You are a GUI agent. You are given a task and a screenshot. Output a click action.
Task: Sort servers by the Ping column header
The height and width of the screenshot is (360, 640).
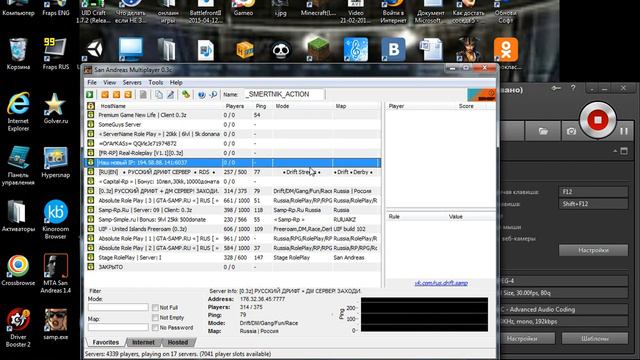pyautogui.click(x=261, y=106)
